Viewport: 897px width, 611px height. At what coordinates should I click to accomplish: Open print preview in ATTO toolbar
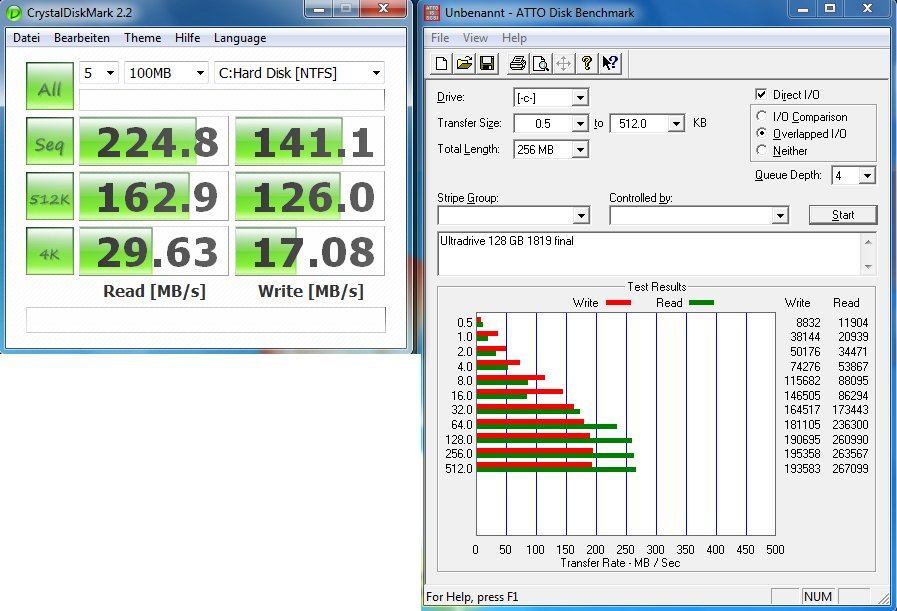click(x=541, y=63)
